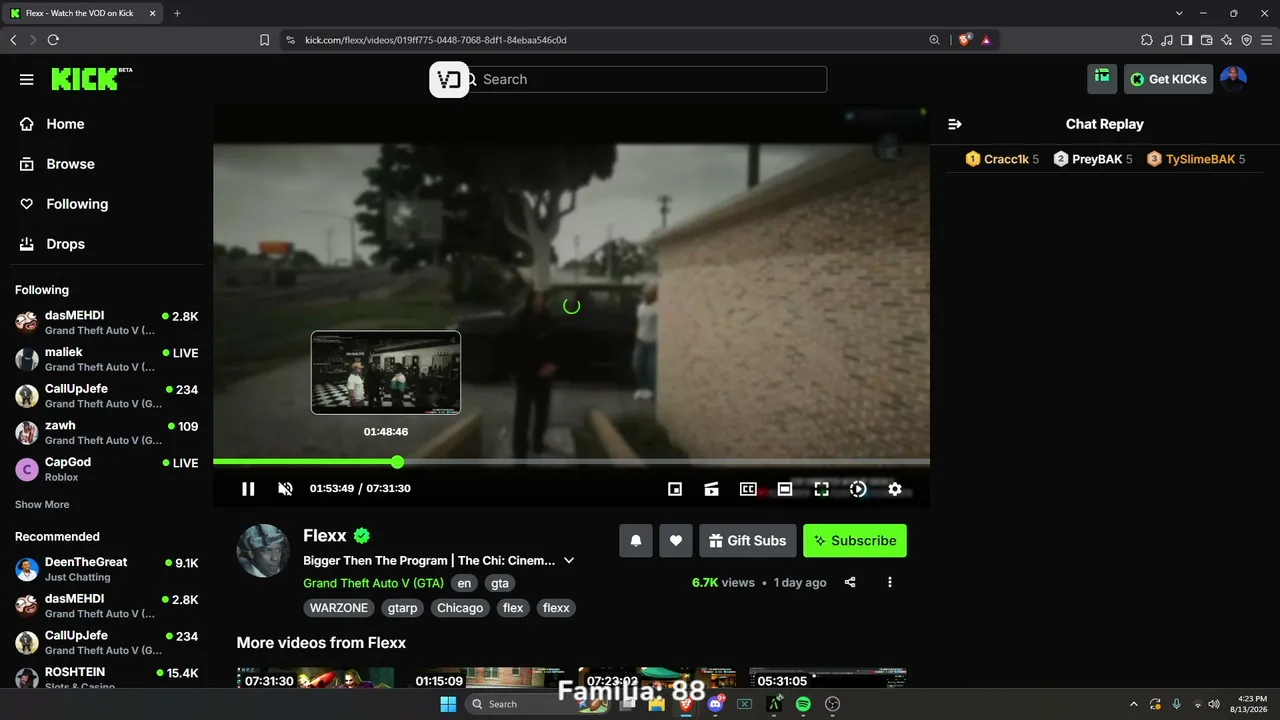The width and height of the screenshot is (1280, 720).
Task: Create a clip from the video
Action: click(711, 489)
